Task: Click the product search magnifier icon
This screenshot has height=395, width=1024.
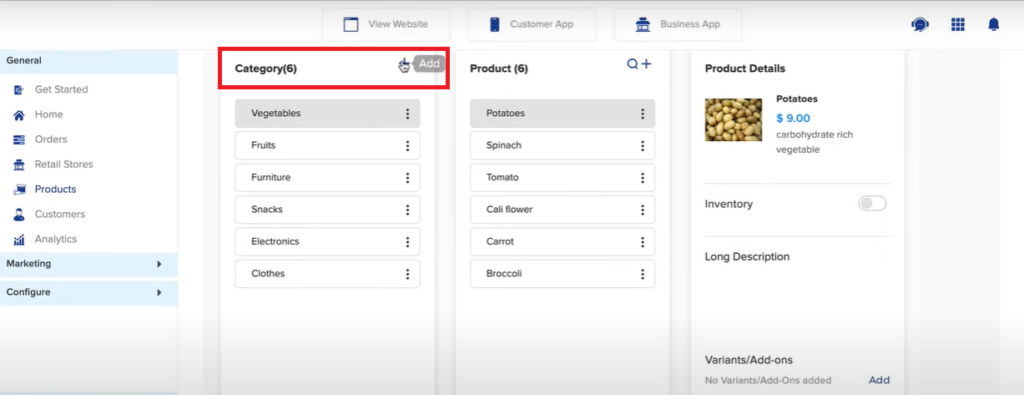Action: tap(632, 64)
